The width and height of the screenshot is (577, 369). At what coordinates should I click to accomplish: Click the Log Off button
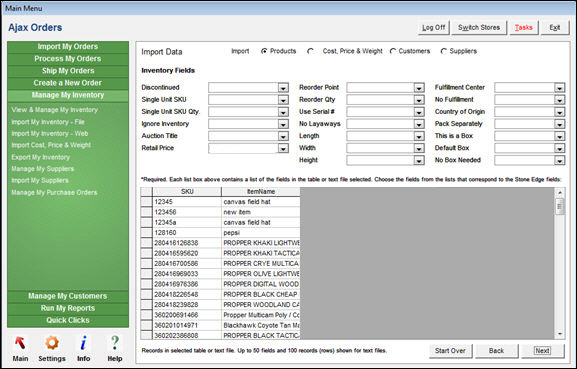coord(433,28)
